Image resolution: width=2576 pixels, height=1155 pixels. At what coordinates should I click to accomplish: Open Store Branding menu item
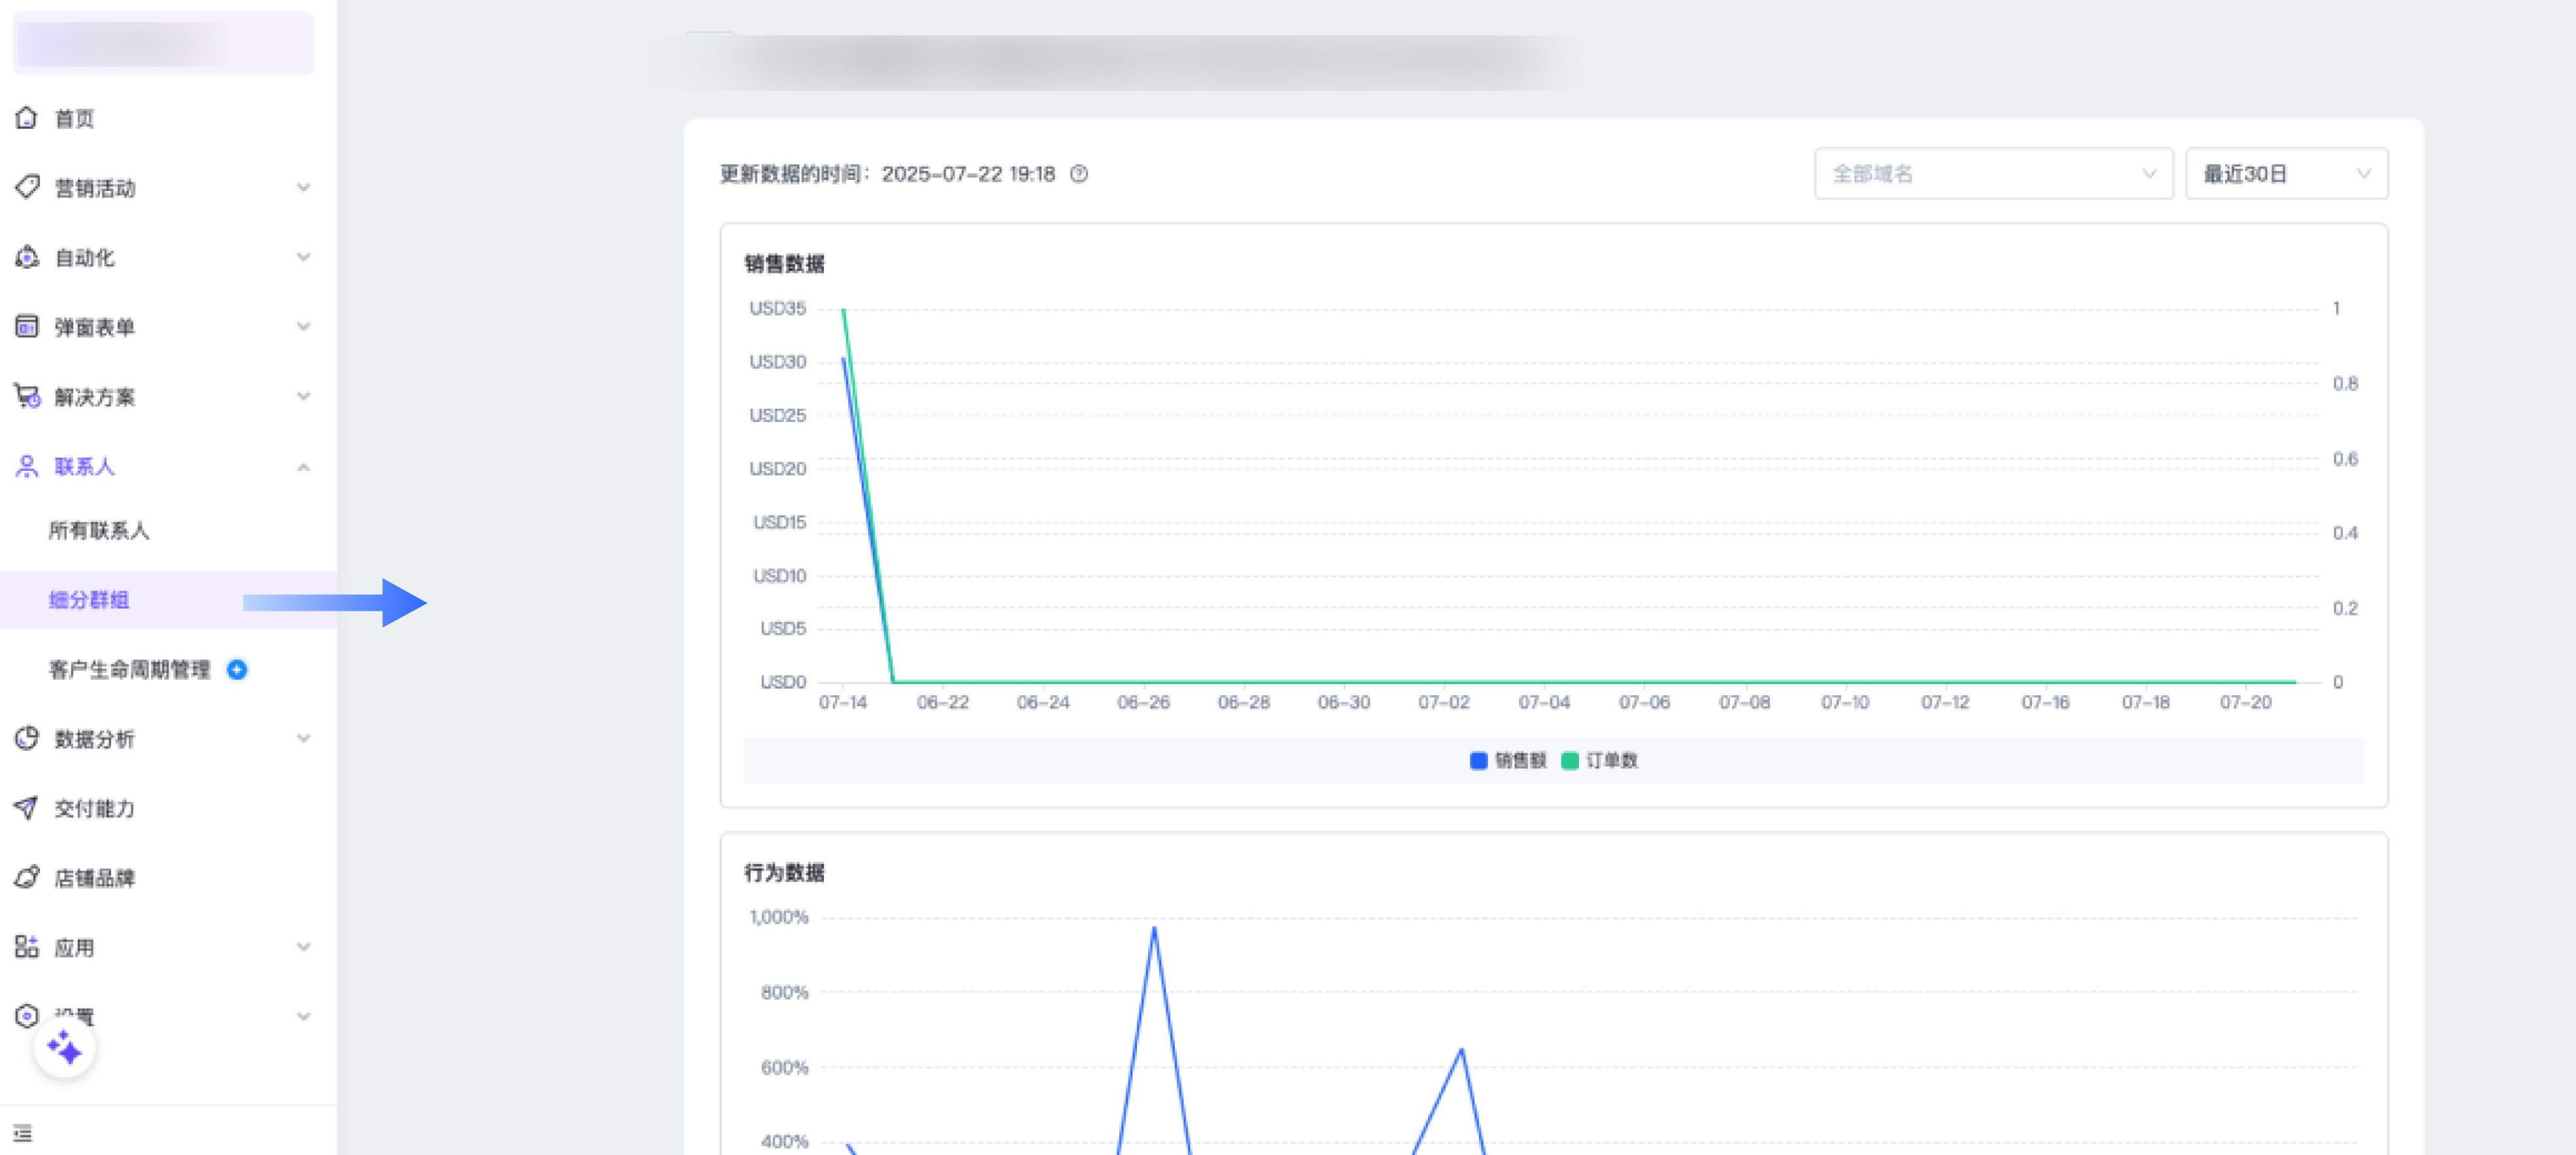94,878
